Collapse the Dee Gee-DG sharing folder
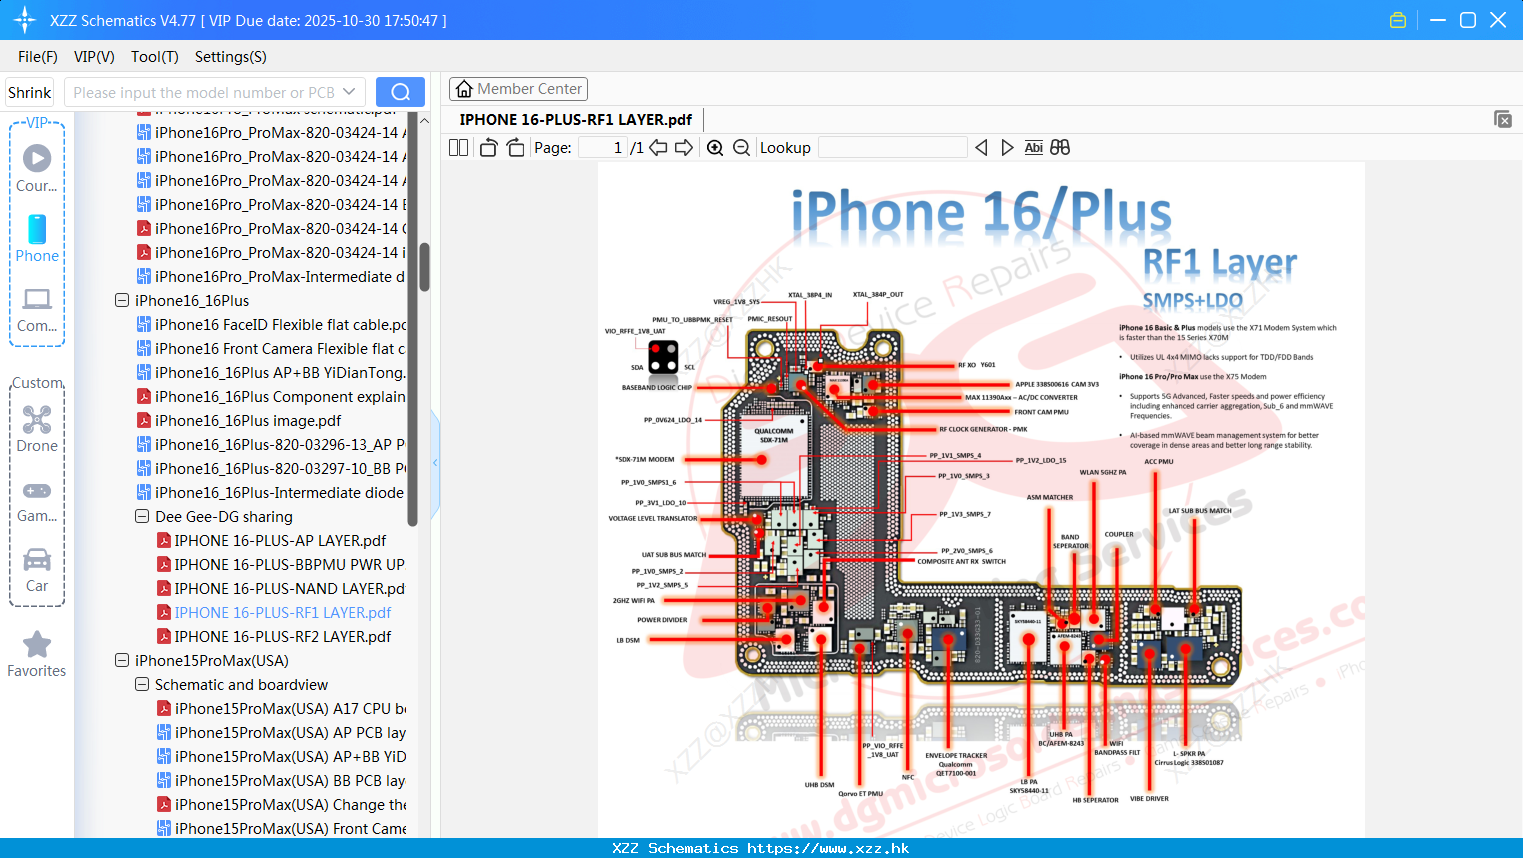 tap(142, 516)
